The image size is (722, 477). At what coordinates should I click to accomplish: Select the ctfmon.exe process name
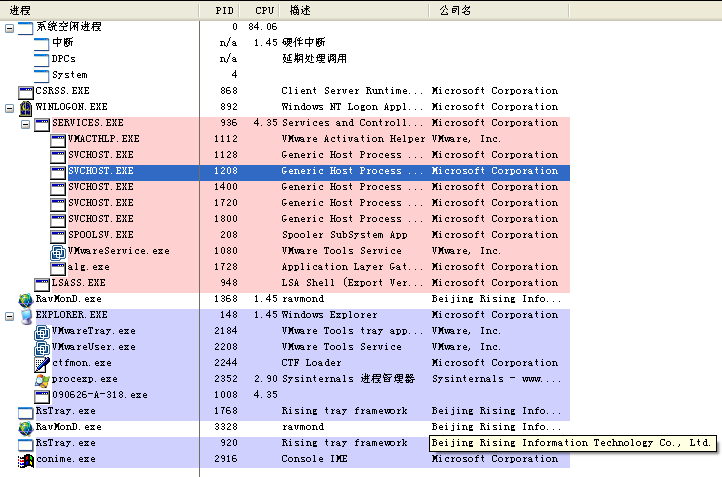(82, 363)
